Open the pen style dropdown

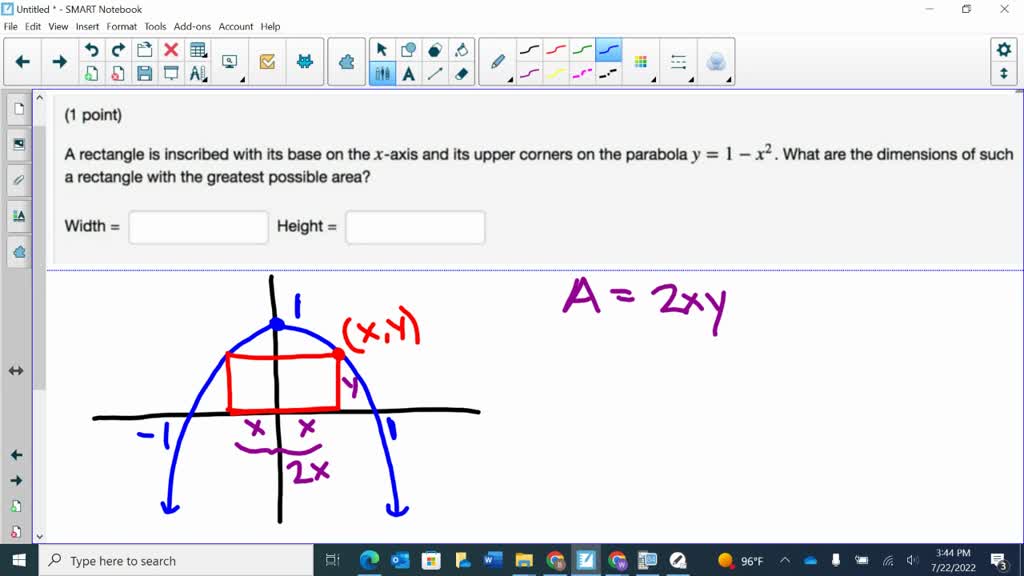(x=512, y=77)
